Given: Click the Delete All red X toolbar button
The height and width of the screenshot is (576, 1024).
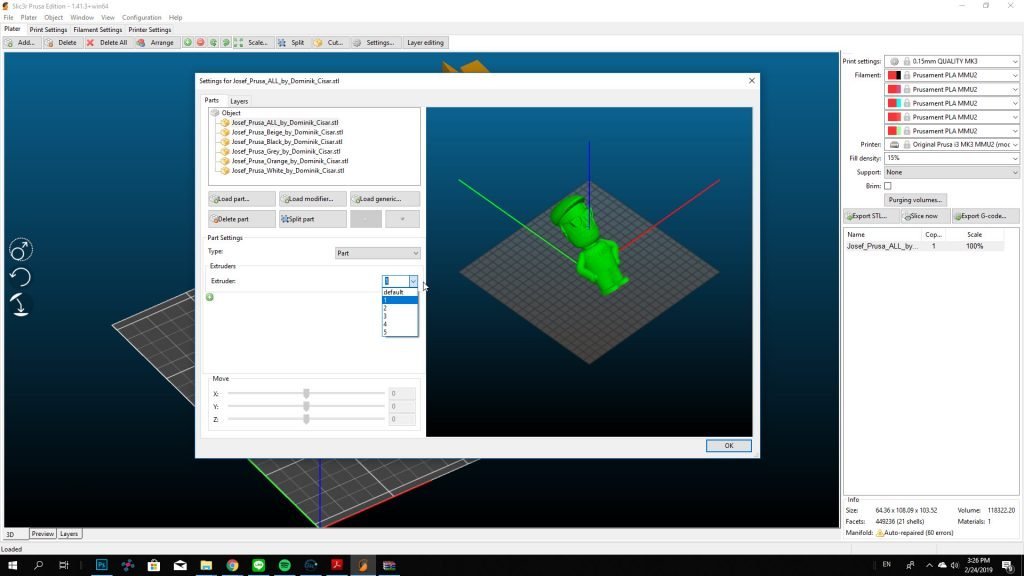Looking at the screenshot, I should (107, 43).
